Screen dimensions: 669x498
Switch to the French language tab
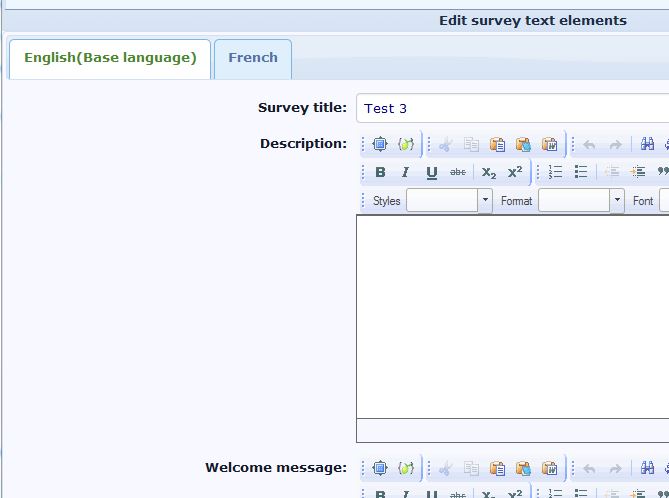(x=253, y=59)
